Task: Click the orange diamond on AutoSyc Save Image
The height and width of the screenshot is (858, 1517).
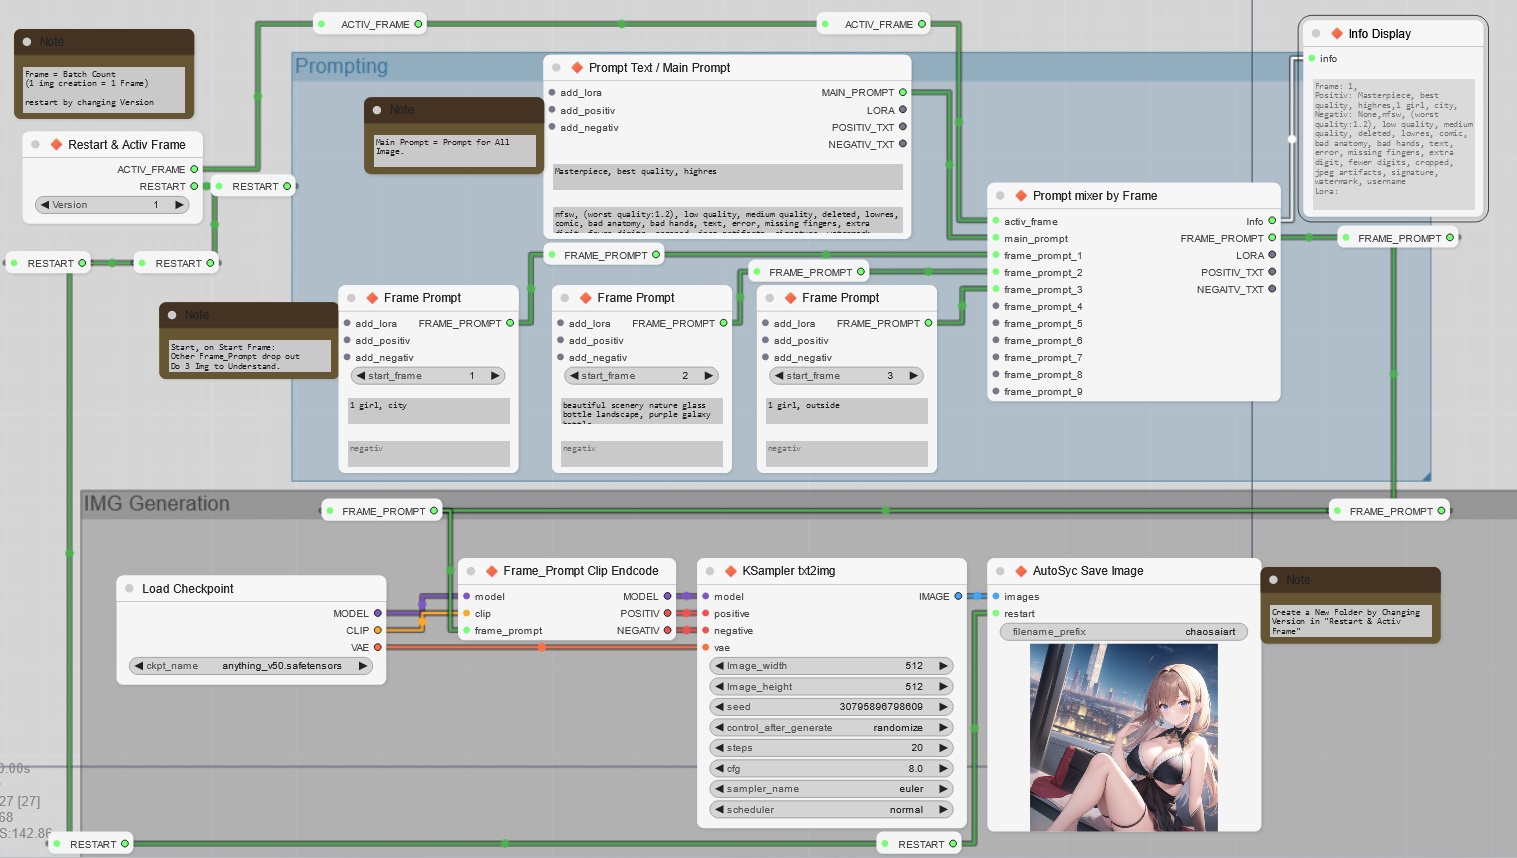Action: click(1021, 571)
